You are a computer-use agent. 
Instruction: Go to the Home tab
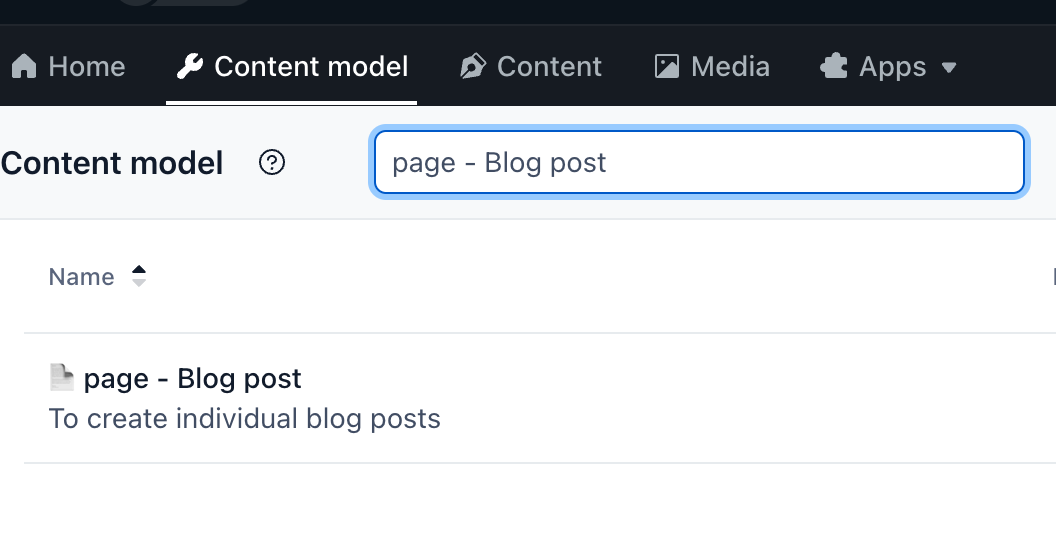pyautogui.click(x=86, y=67)
